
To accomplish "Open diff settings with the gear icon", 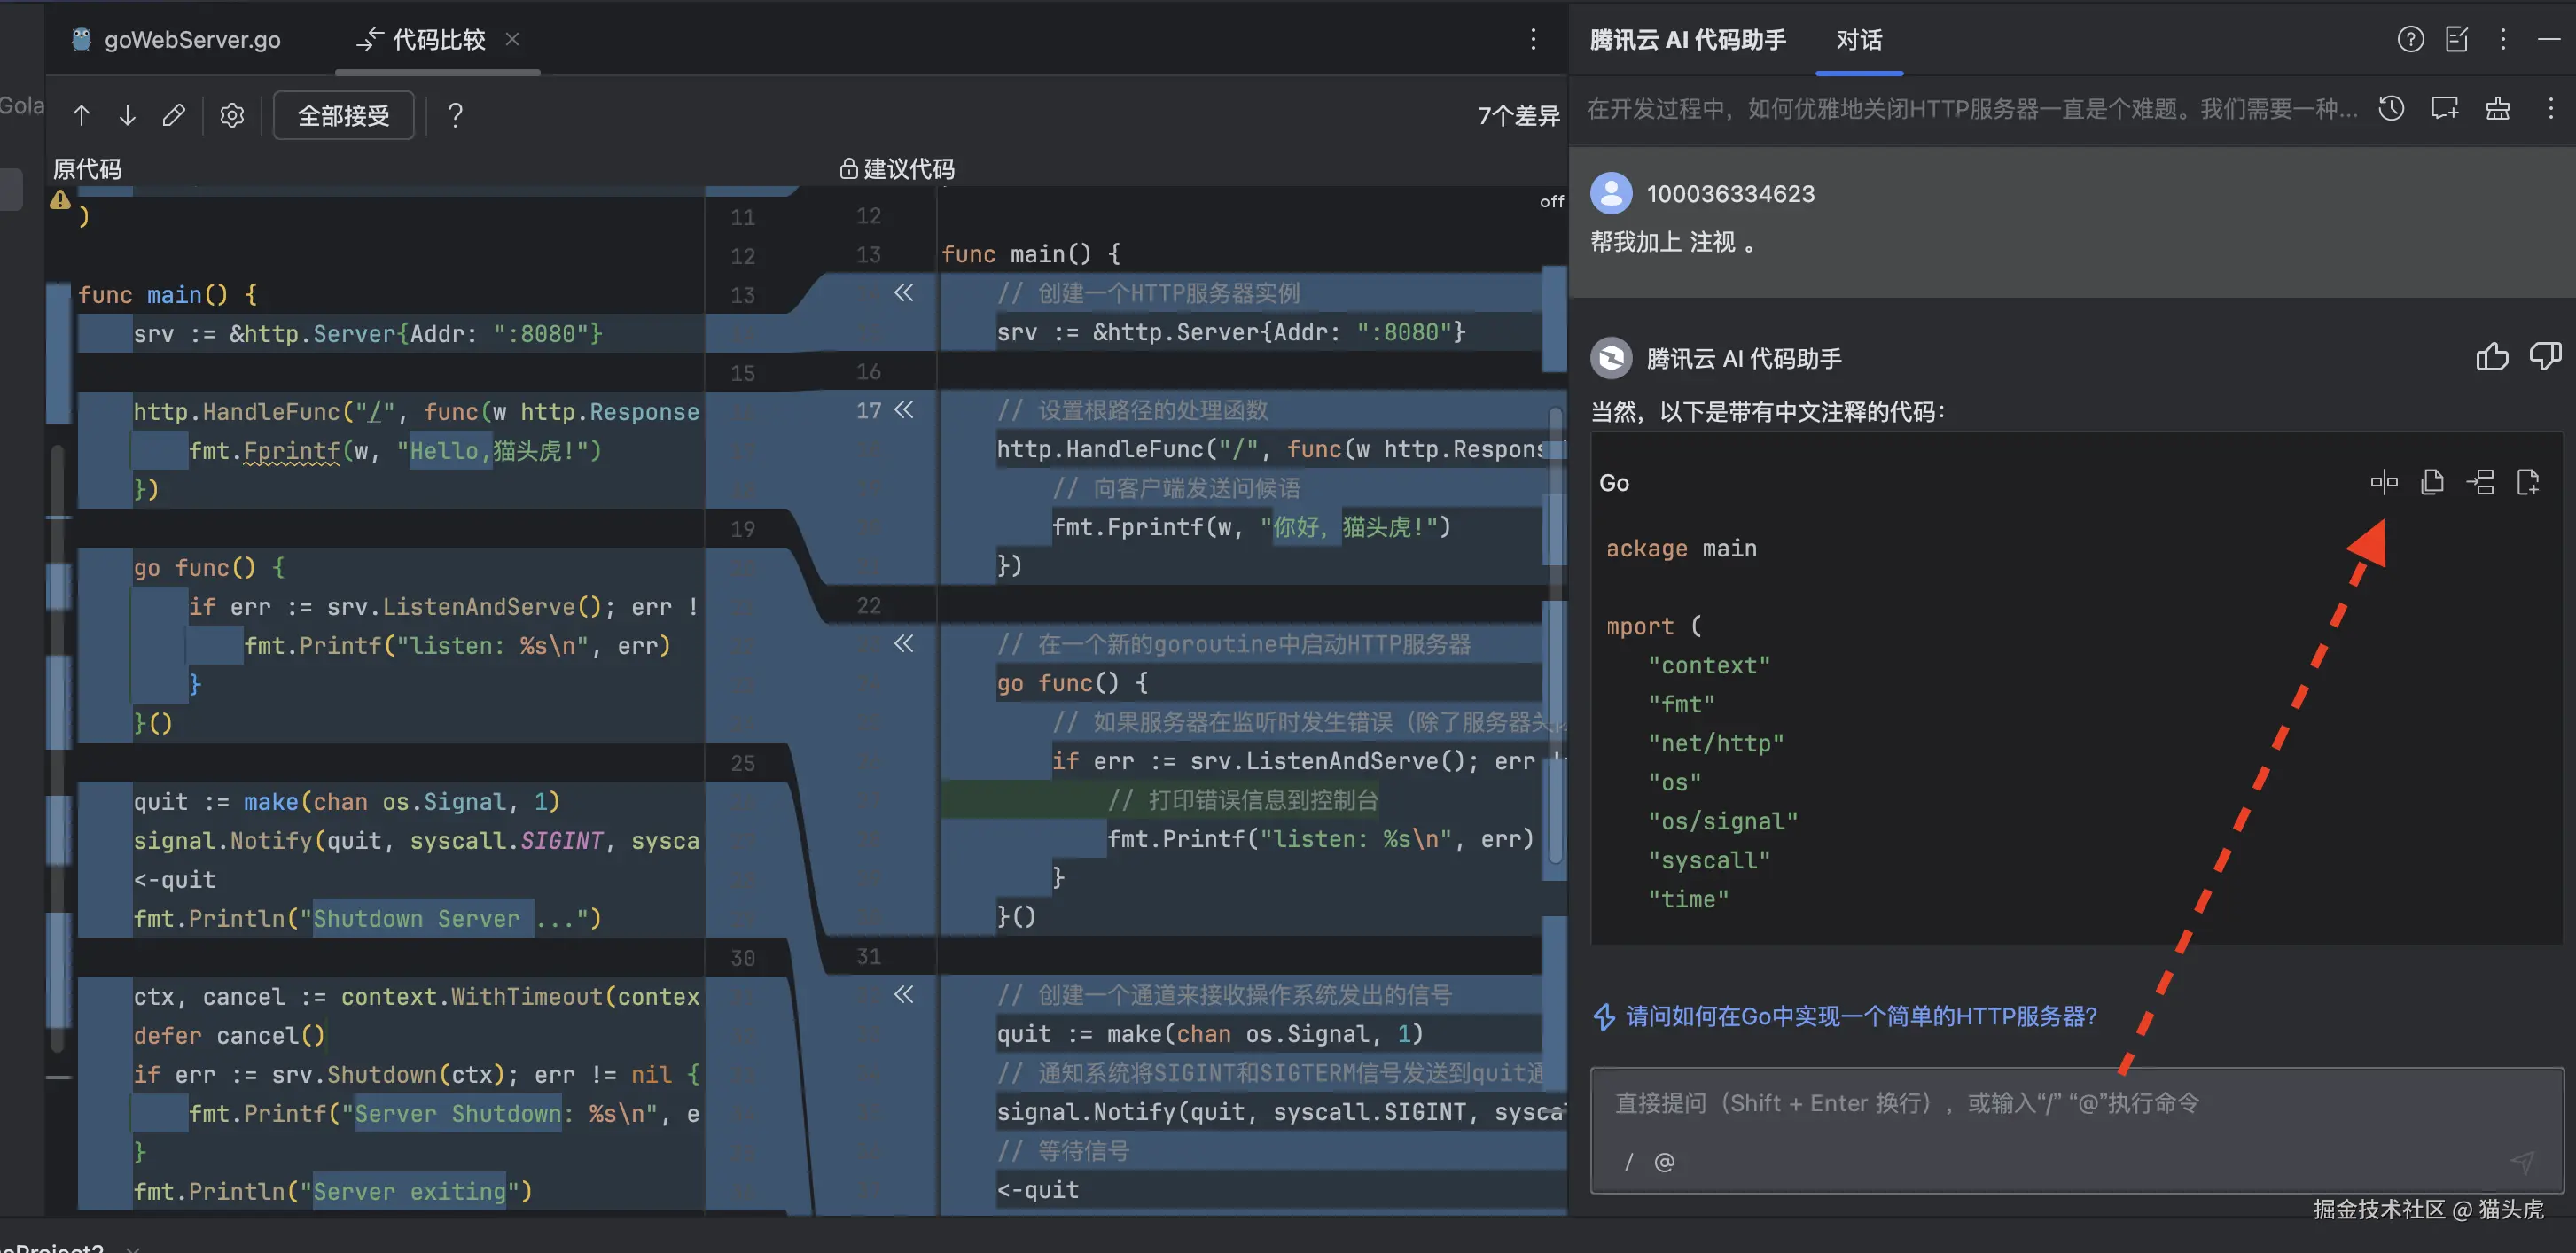I will pos(231,115).
